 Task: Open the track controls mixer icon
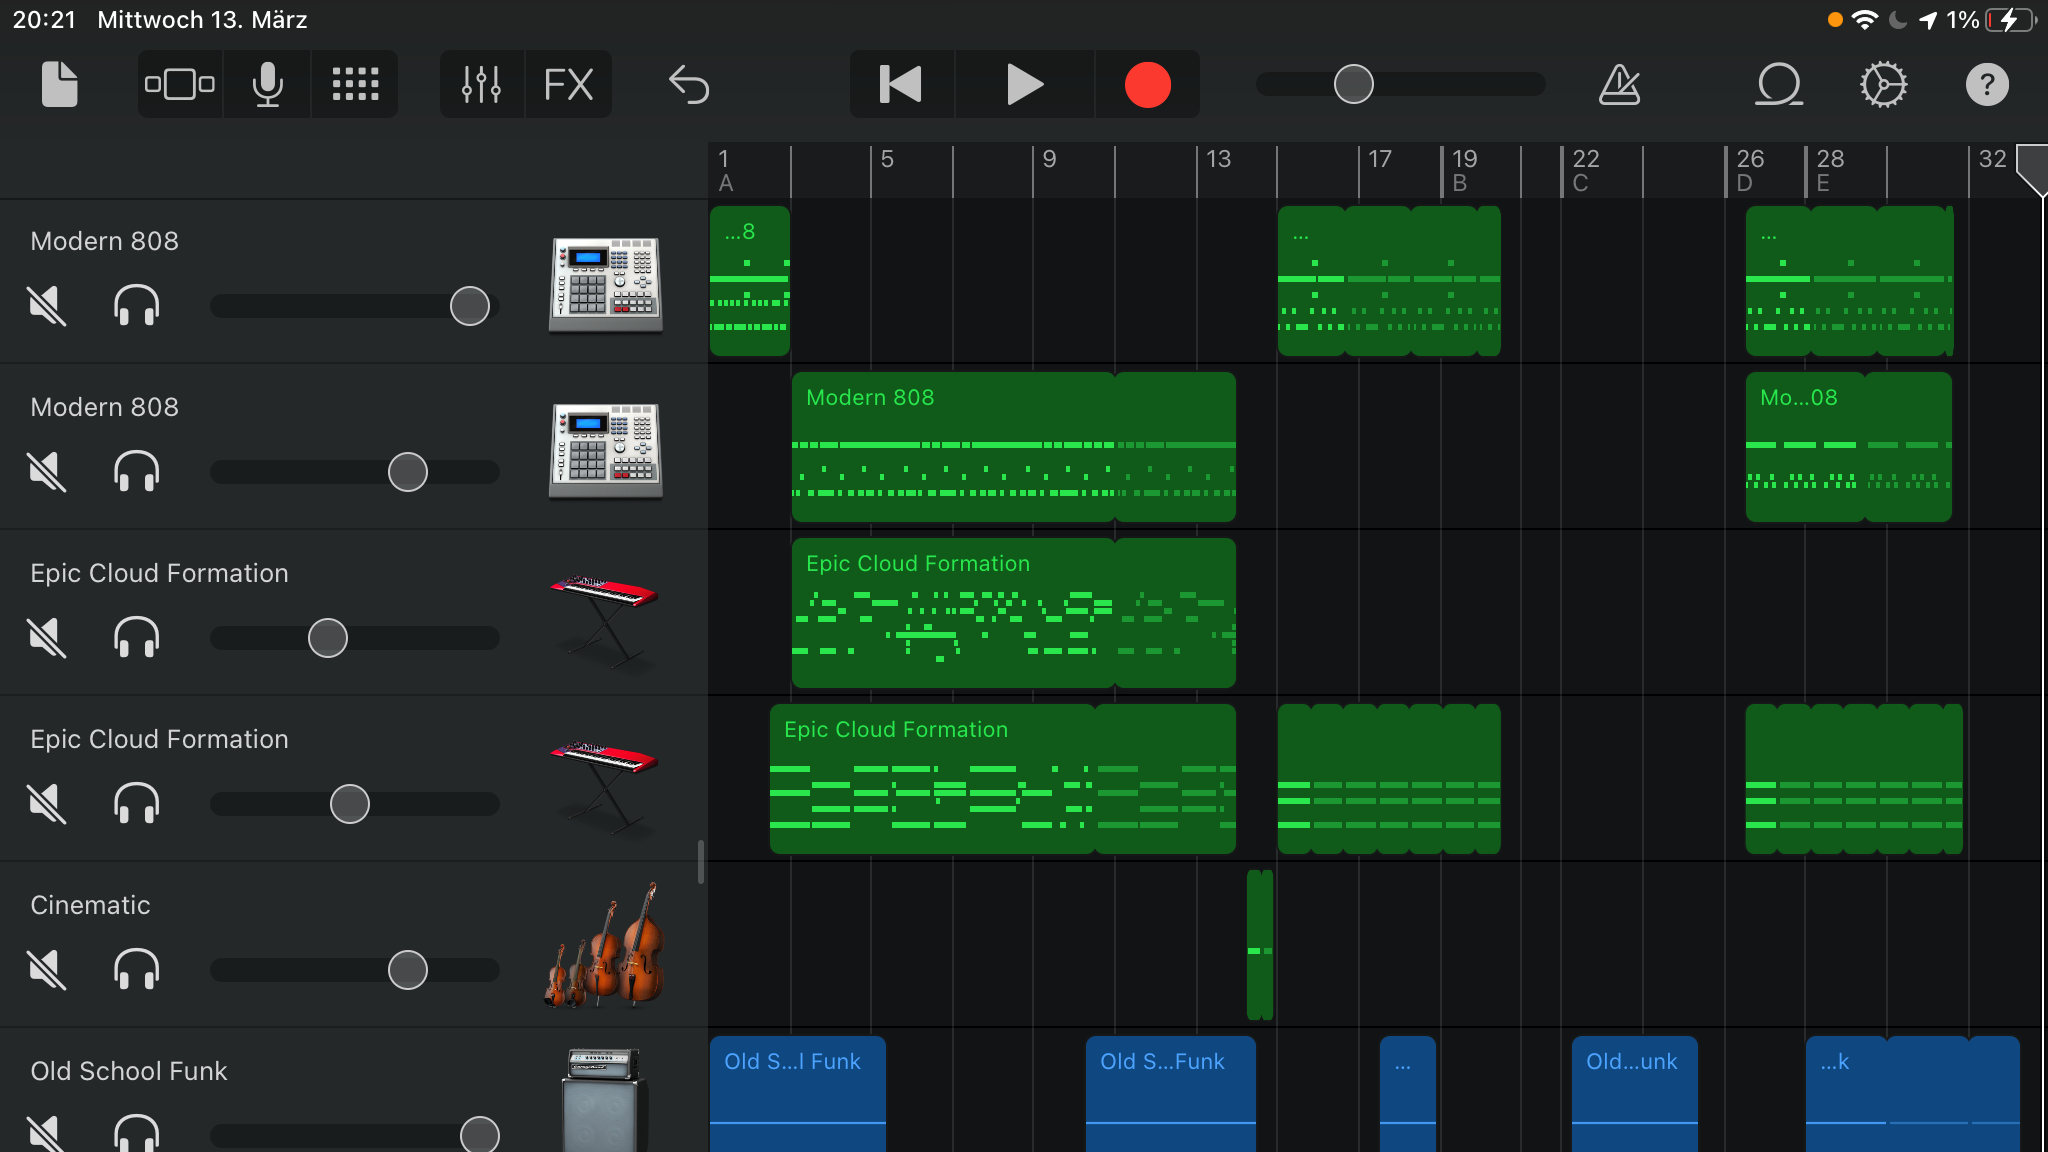[481, 85]
